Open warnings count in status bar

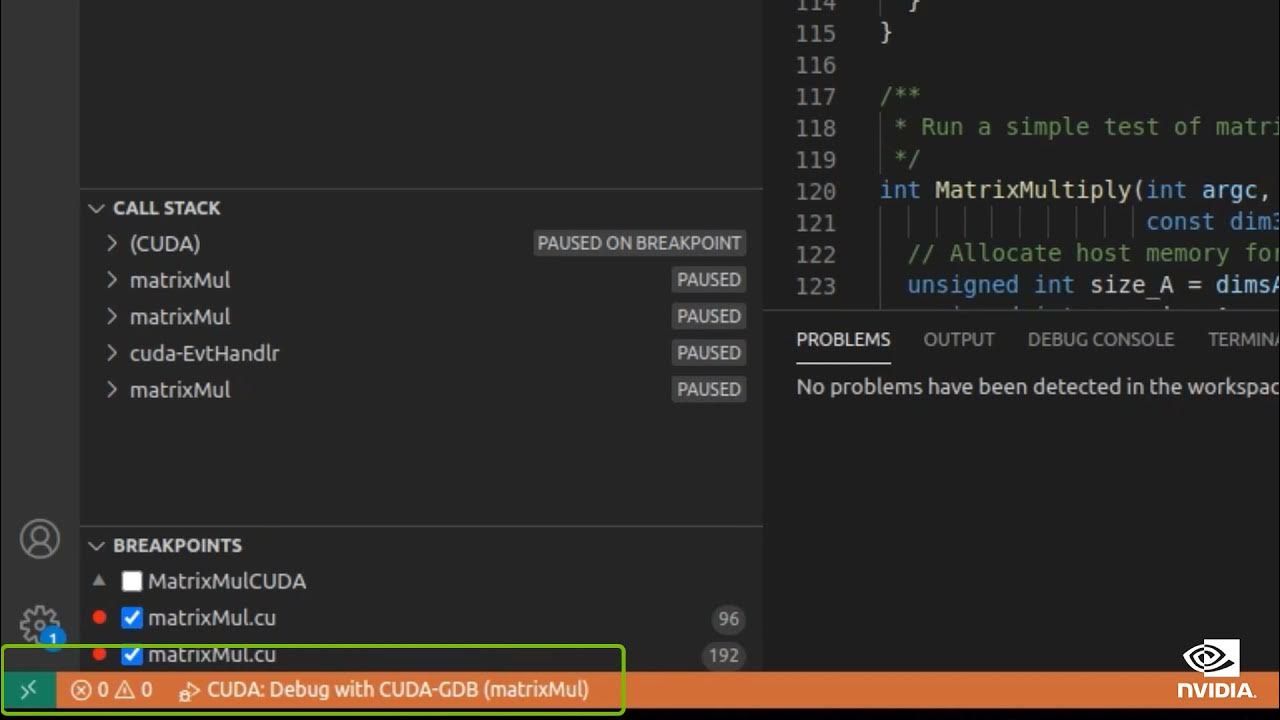coord(134,689)
